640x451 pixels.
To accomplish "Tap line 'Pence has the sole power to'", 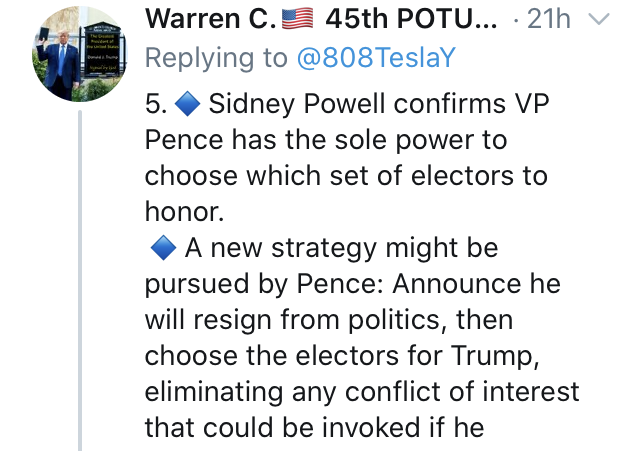I will click(x=326, y=140).
